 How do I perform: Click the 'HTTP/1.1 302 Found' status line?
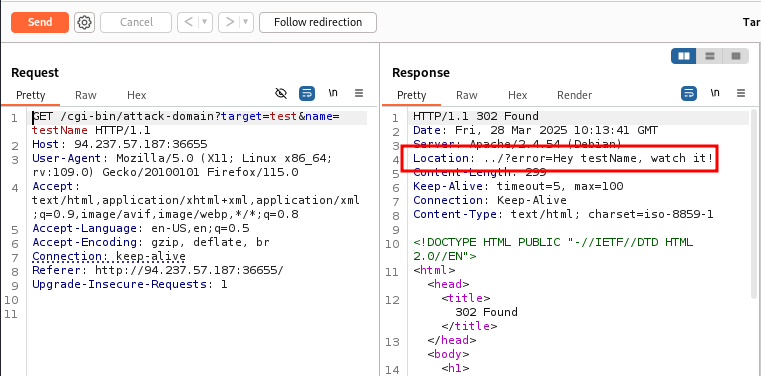click(x=476, y=116)
